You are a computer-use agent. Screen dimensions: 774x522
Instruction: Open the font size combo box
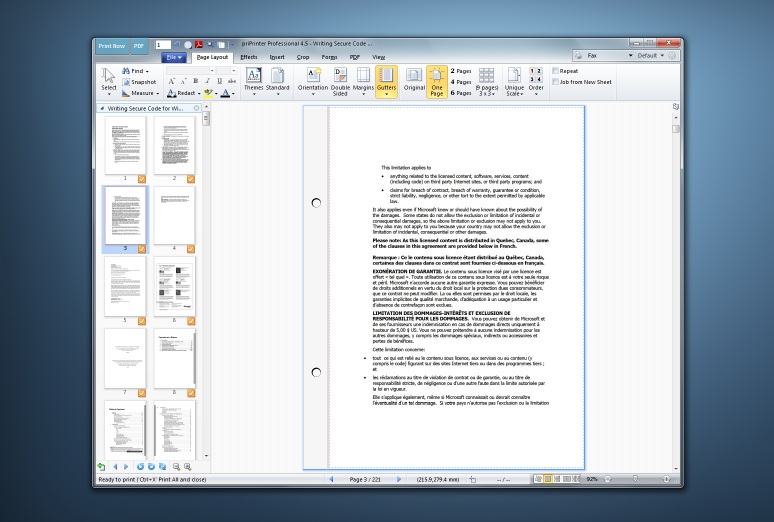coord(227,71)
